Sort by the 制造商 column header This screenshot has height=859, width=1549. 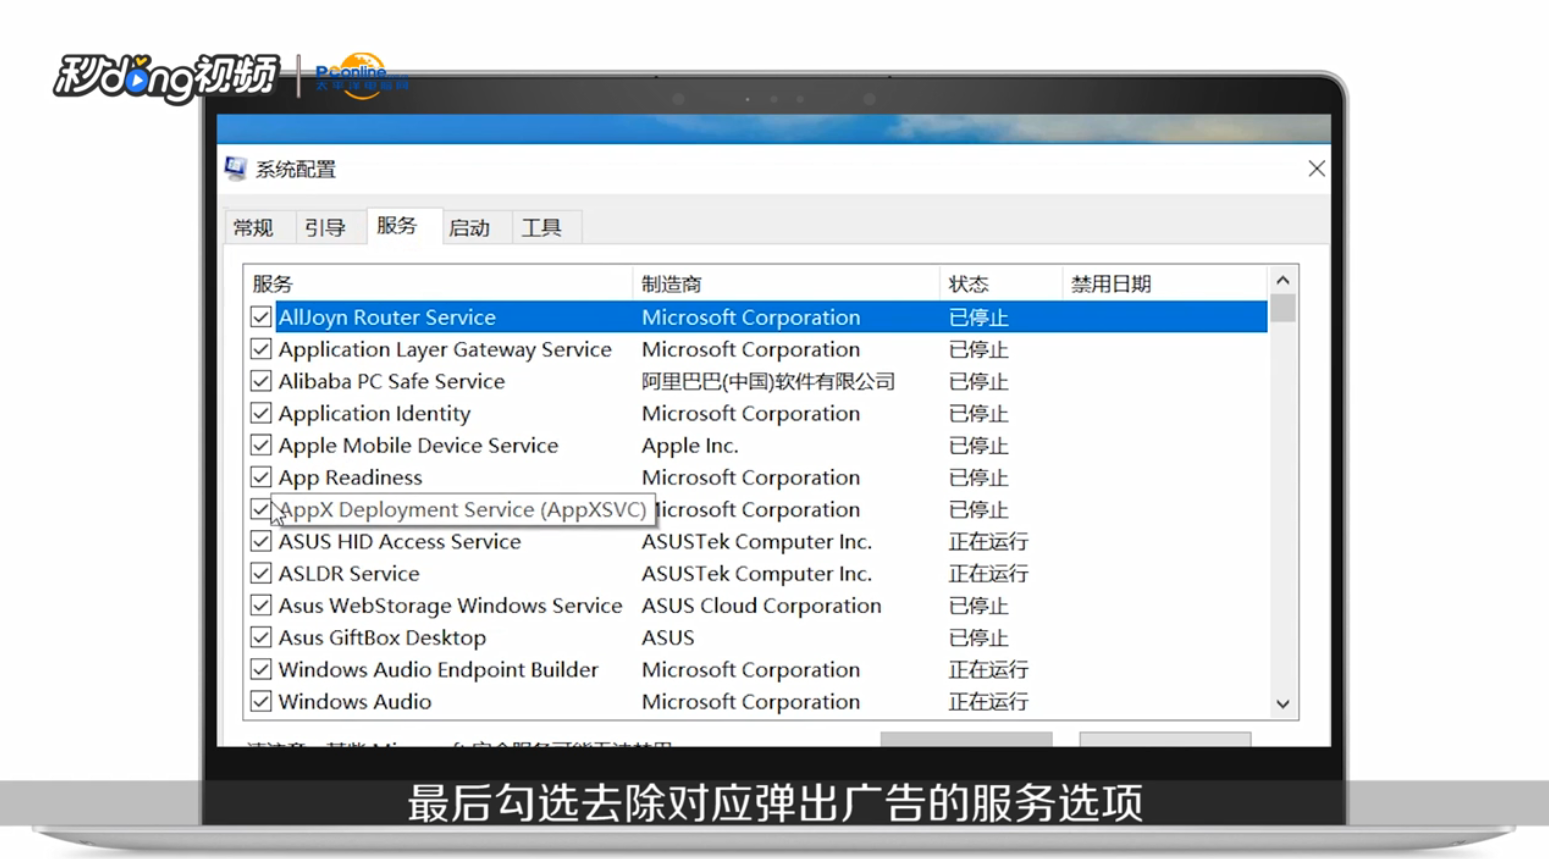click(786, 284)
